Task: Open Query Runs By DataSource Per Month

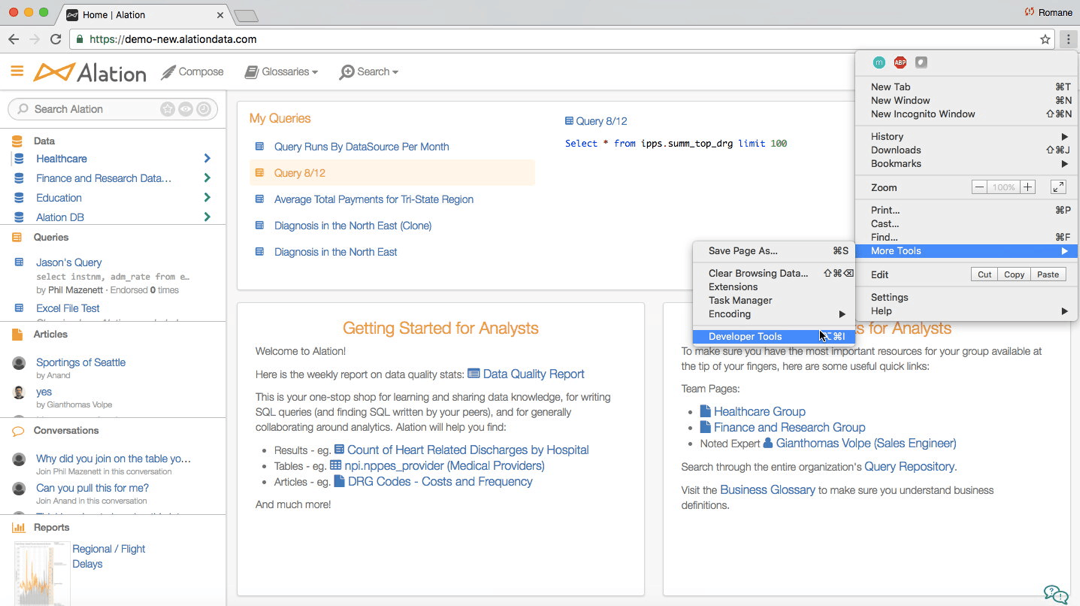Action: 362,147
